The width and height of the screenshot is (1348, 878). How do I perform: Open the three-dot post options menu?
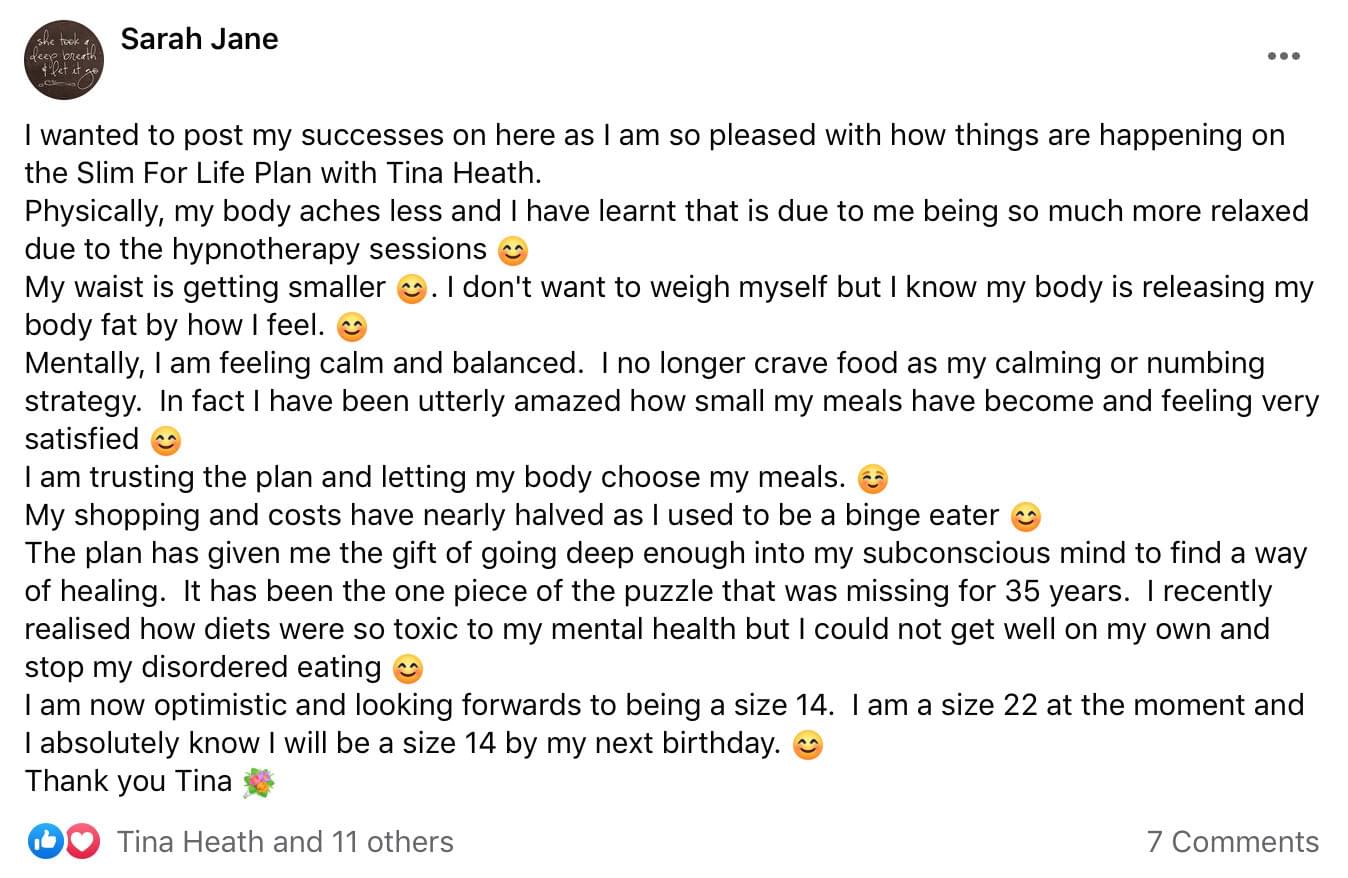(1283, 56)
